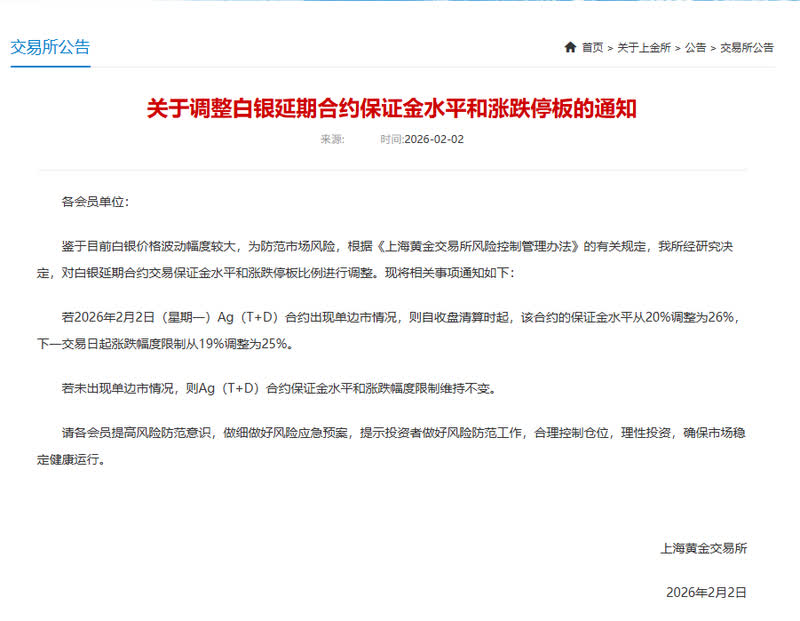Click the 来源 label under the title

[x=332, y=139]
